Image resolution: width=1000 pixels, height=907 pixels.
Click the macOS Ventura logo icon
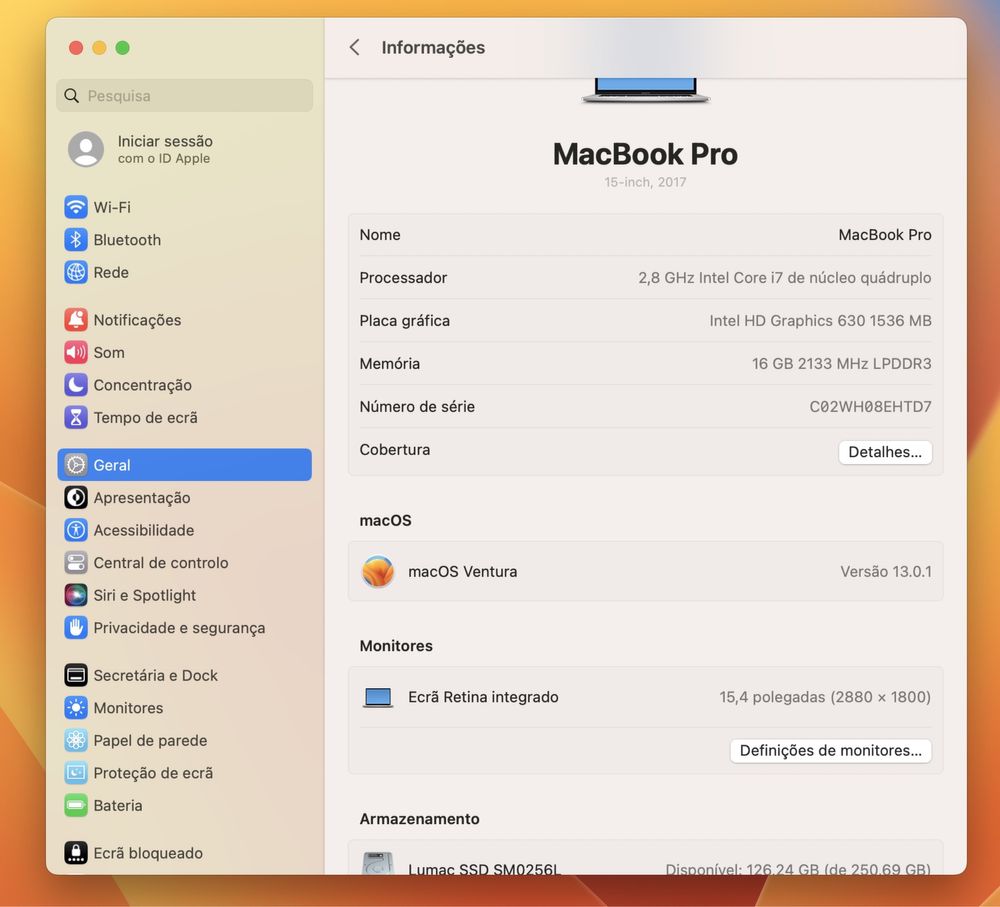(x=378, y=571)
